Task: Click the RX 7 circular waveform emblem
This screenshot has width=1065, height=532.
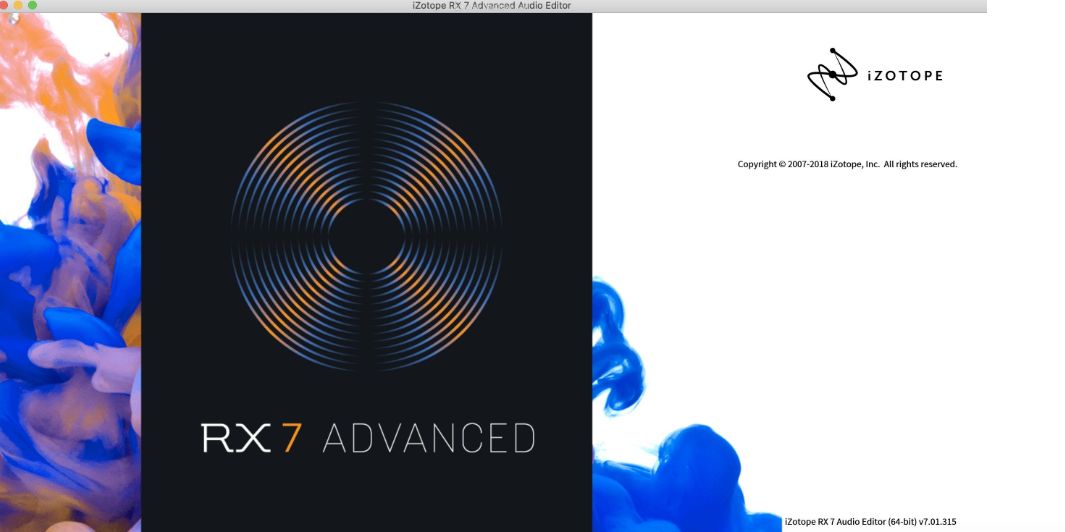Action: (x=367, y=236)
